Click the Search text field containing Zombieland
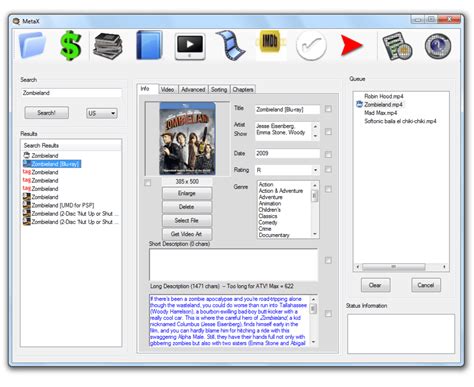The image size is (474, 387). 71,93
